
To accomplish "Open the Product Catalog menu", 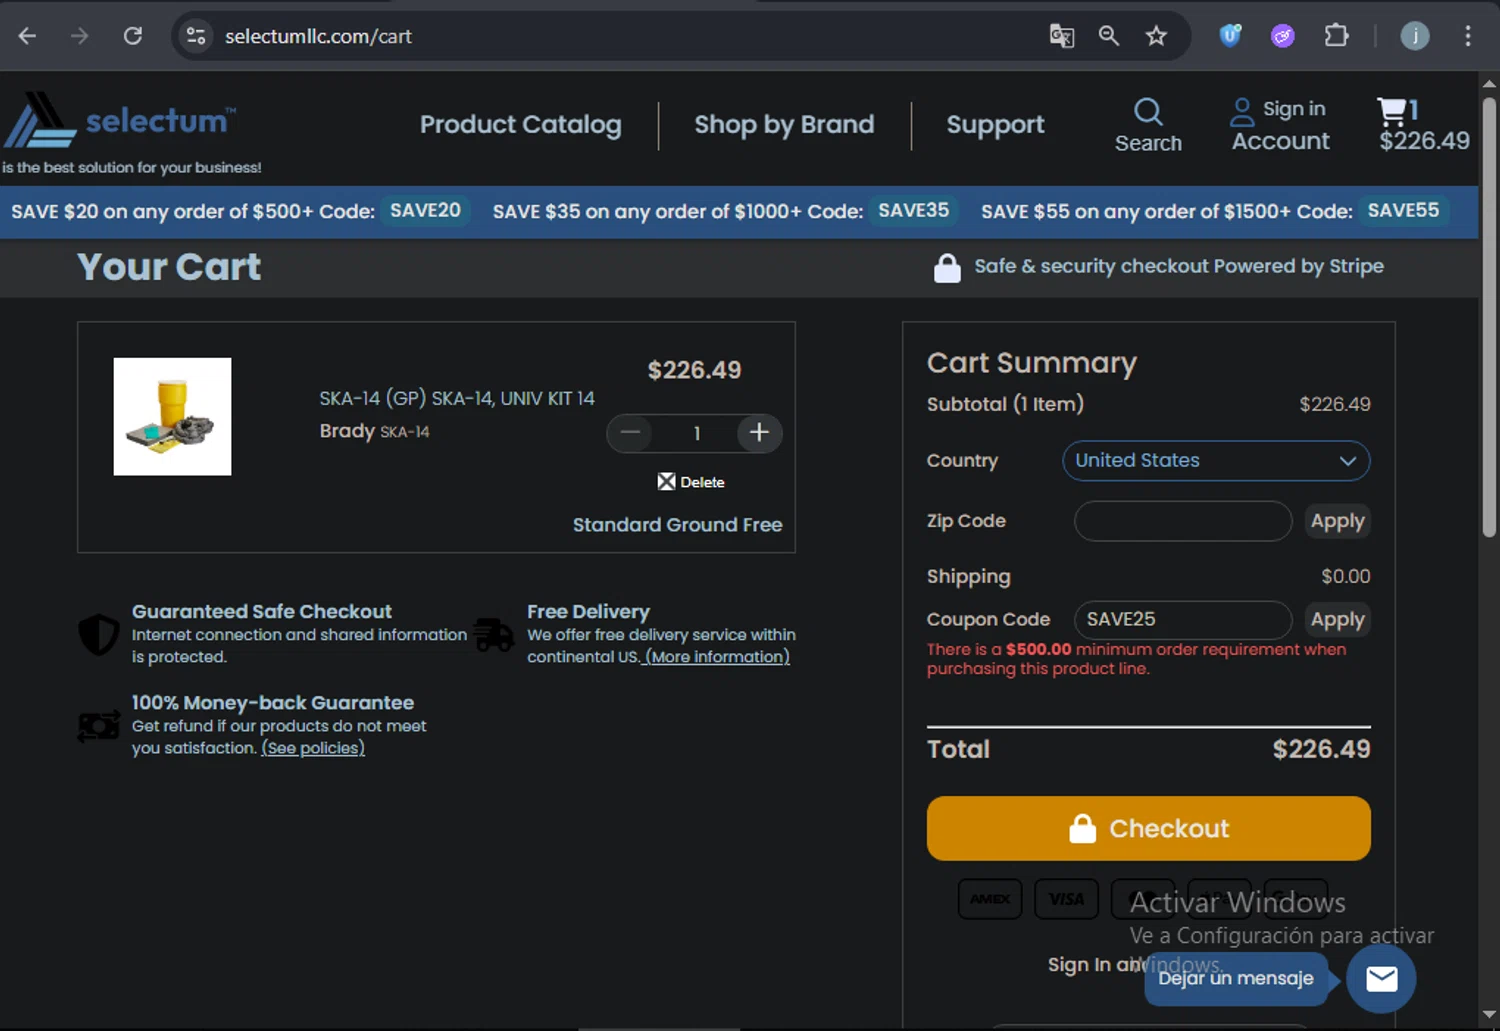I will coord(521,125).
